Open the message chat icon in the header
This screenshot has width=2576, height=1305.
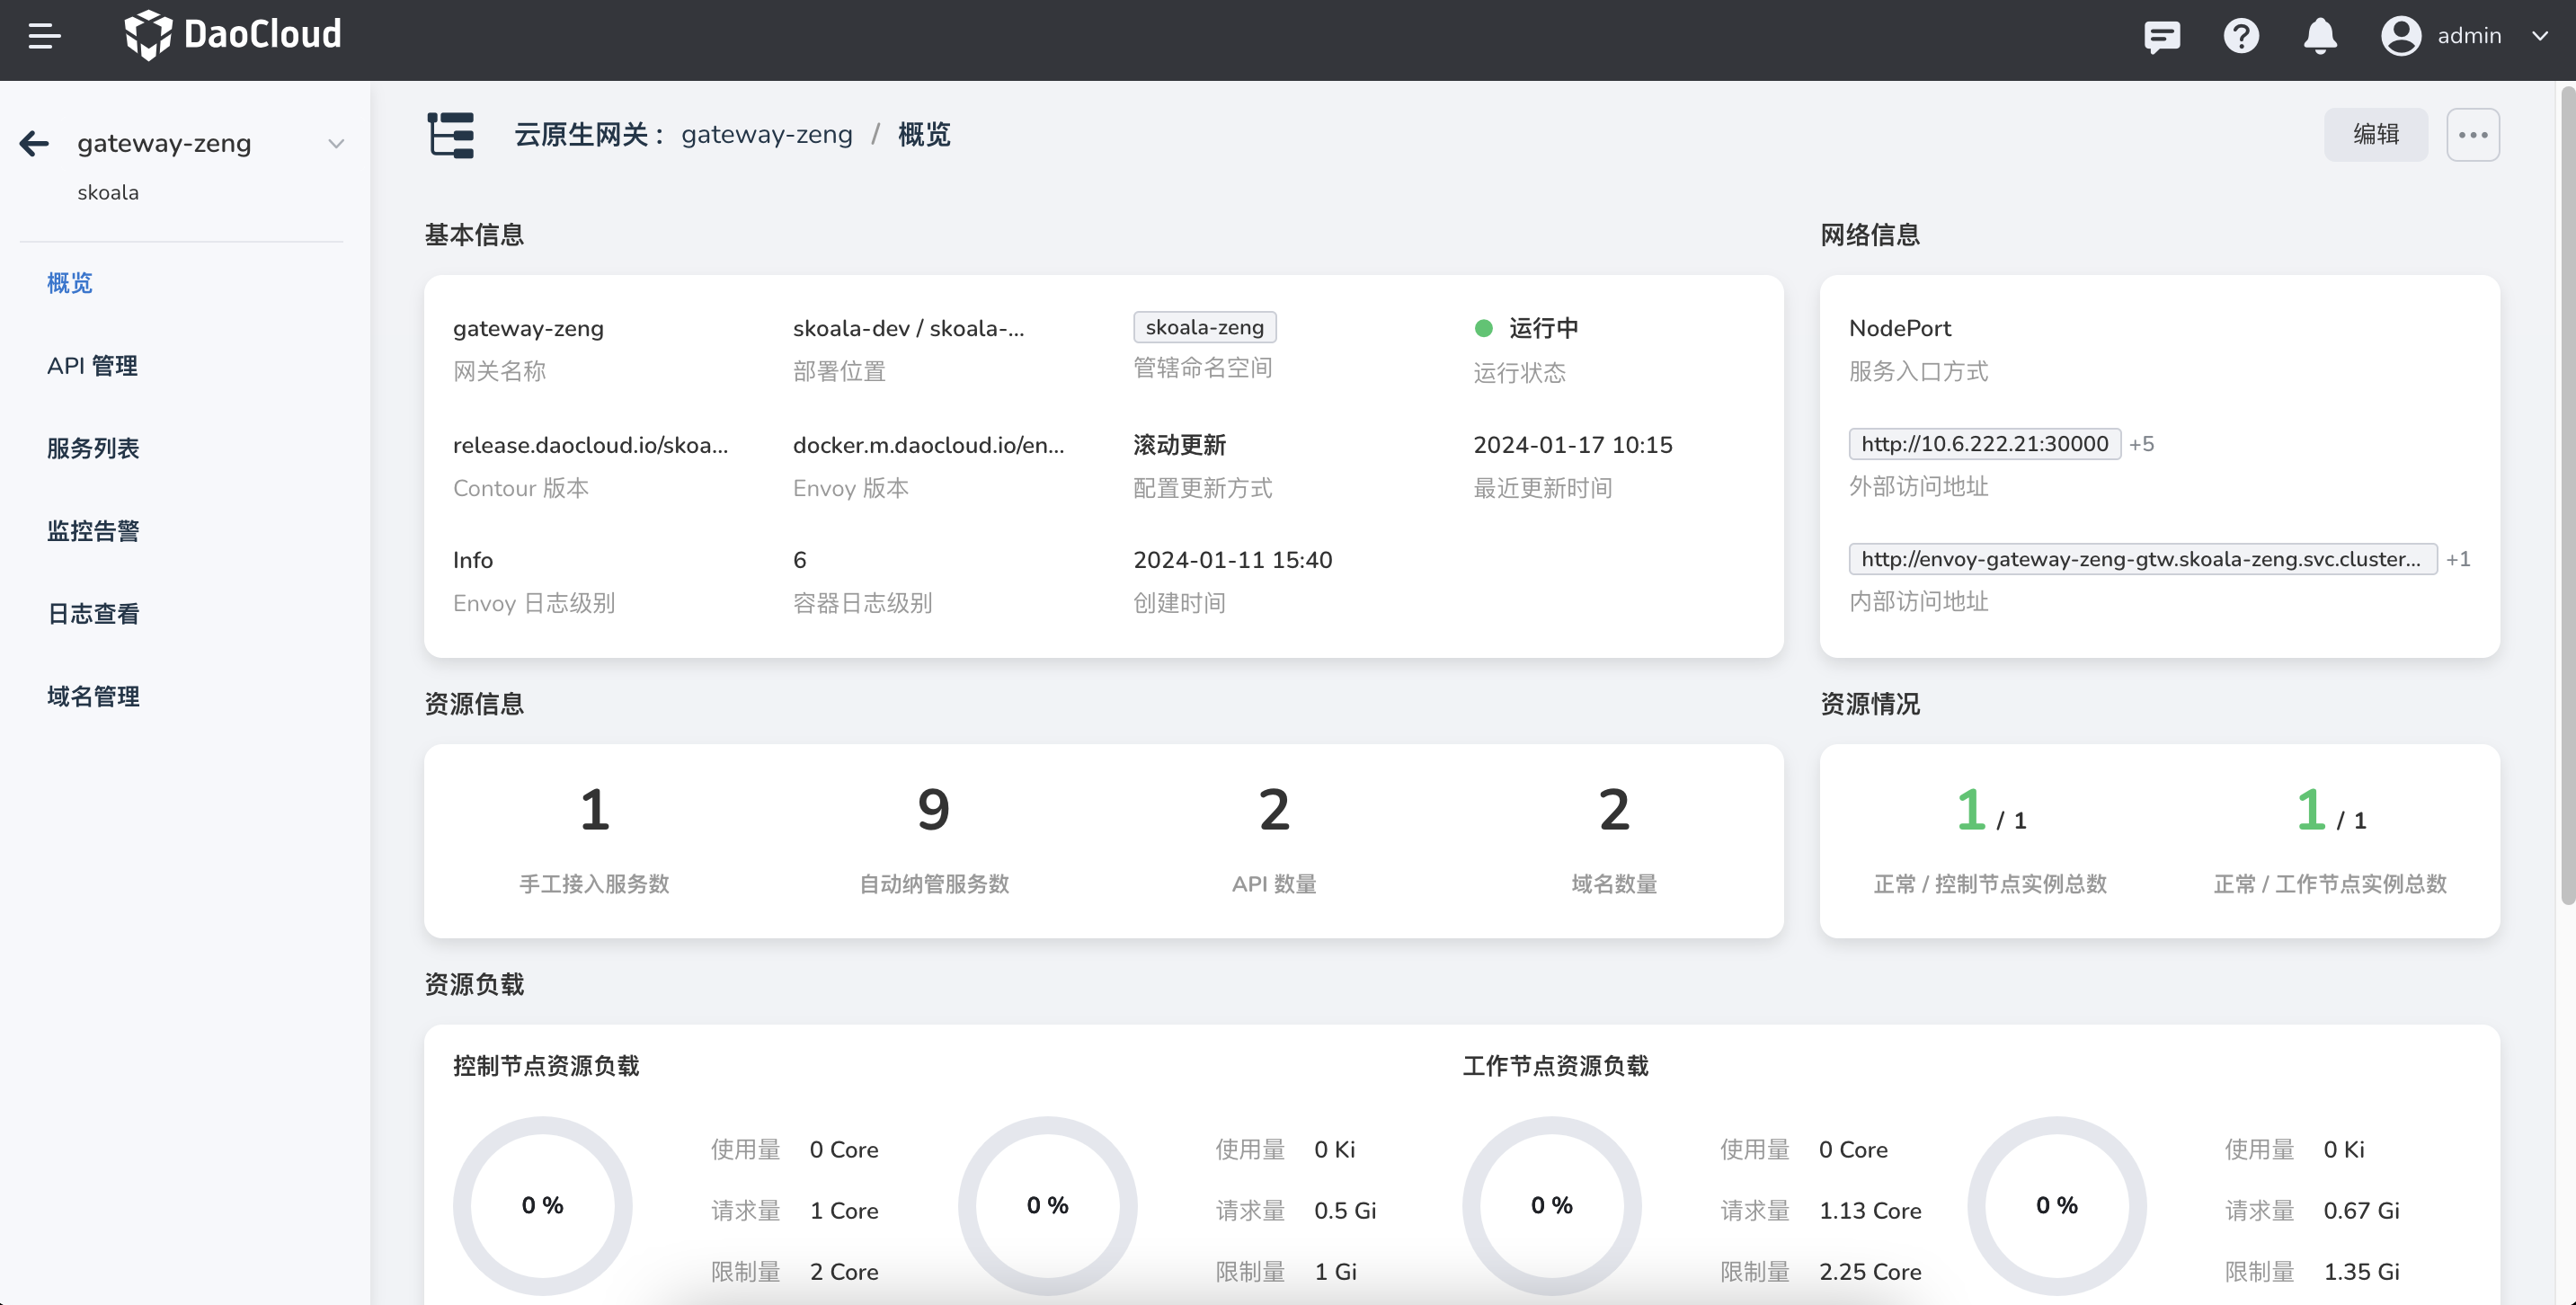tap(2162, 36)
